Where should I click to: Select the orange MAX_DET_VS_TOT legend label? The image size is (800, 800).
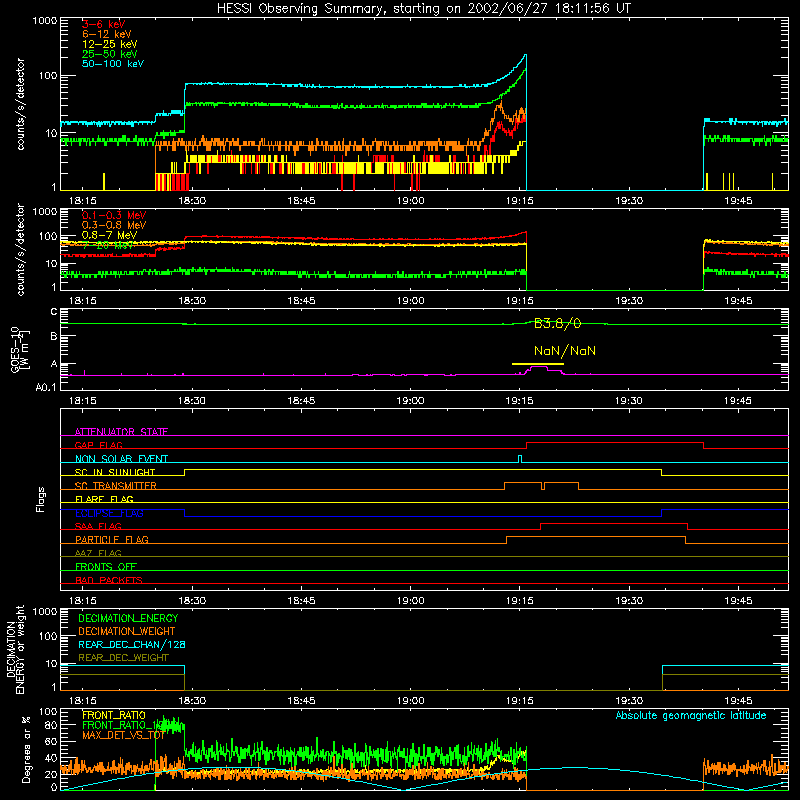(123, 735)
